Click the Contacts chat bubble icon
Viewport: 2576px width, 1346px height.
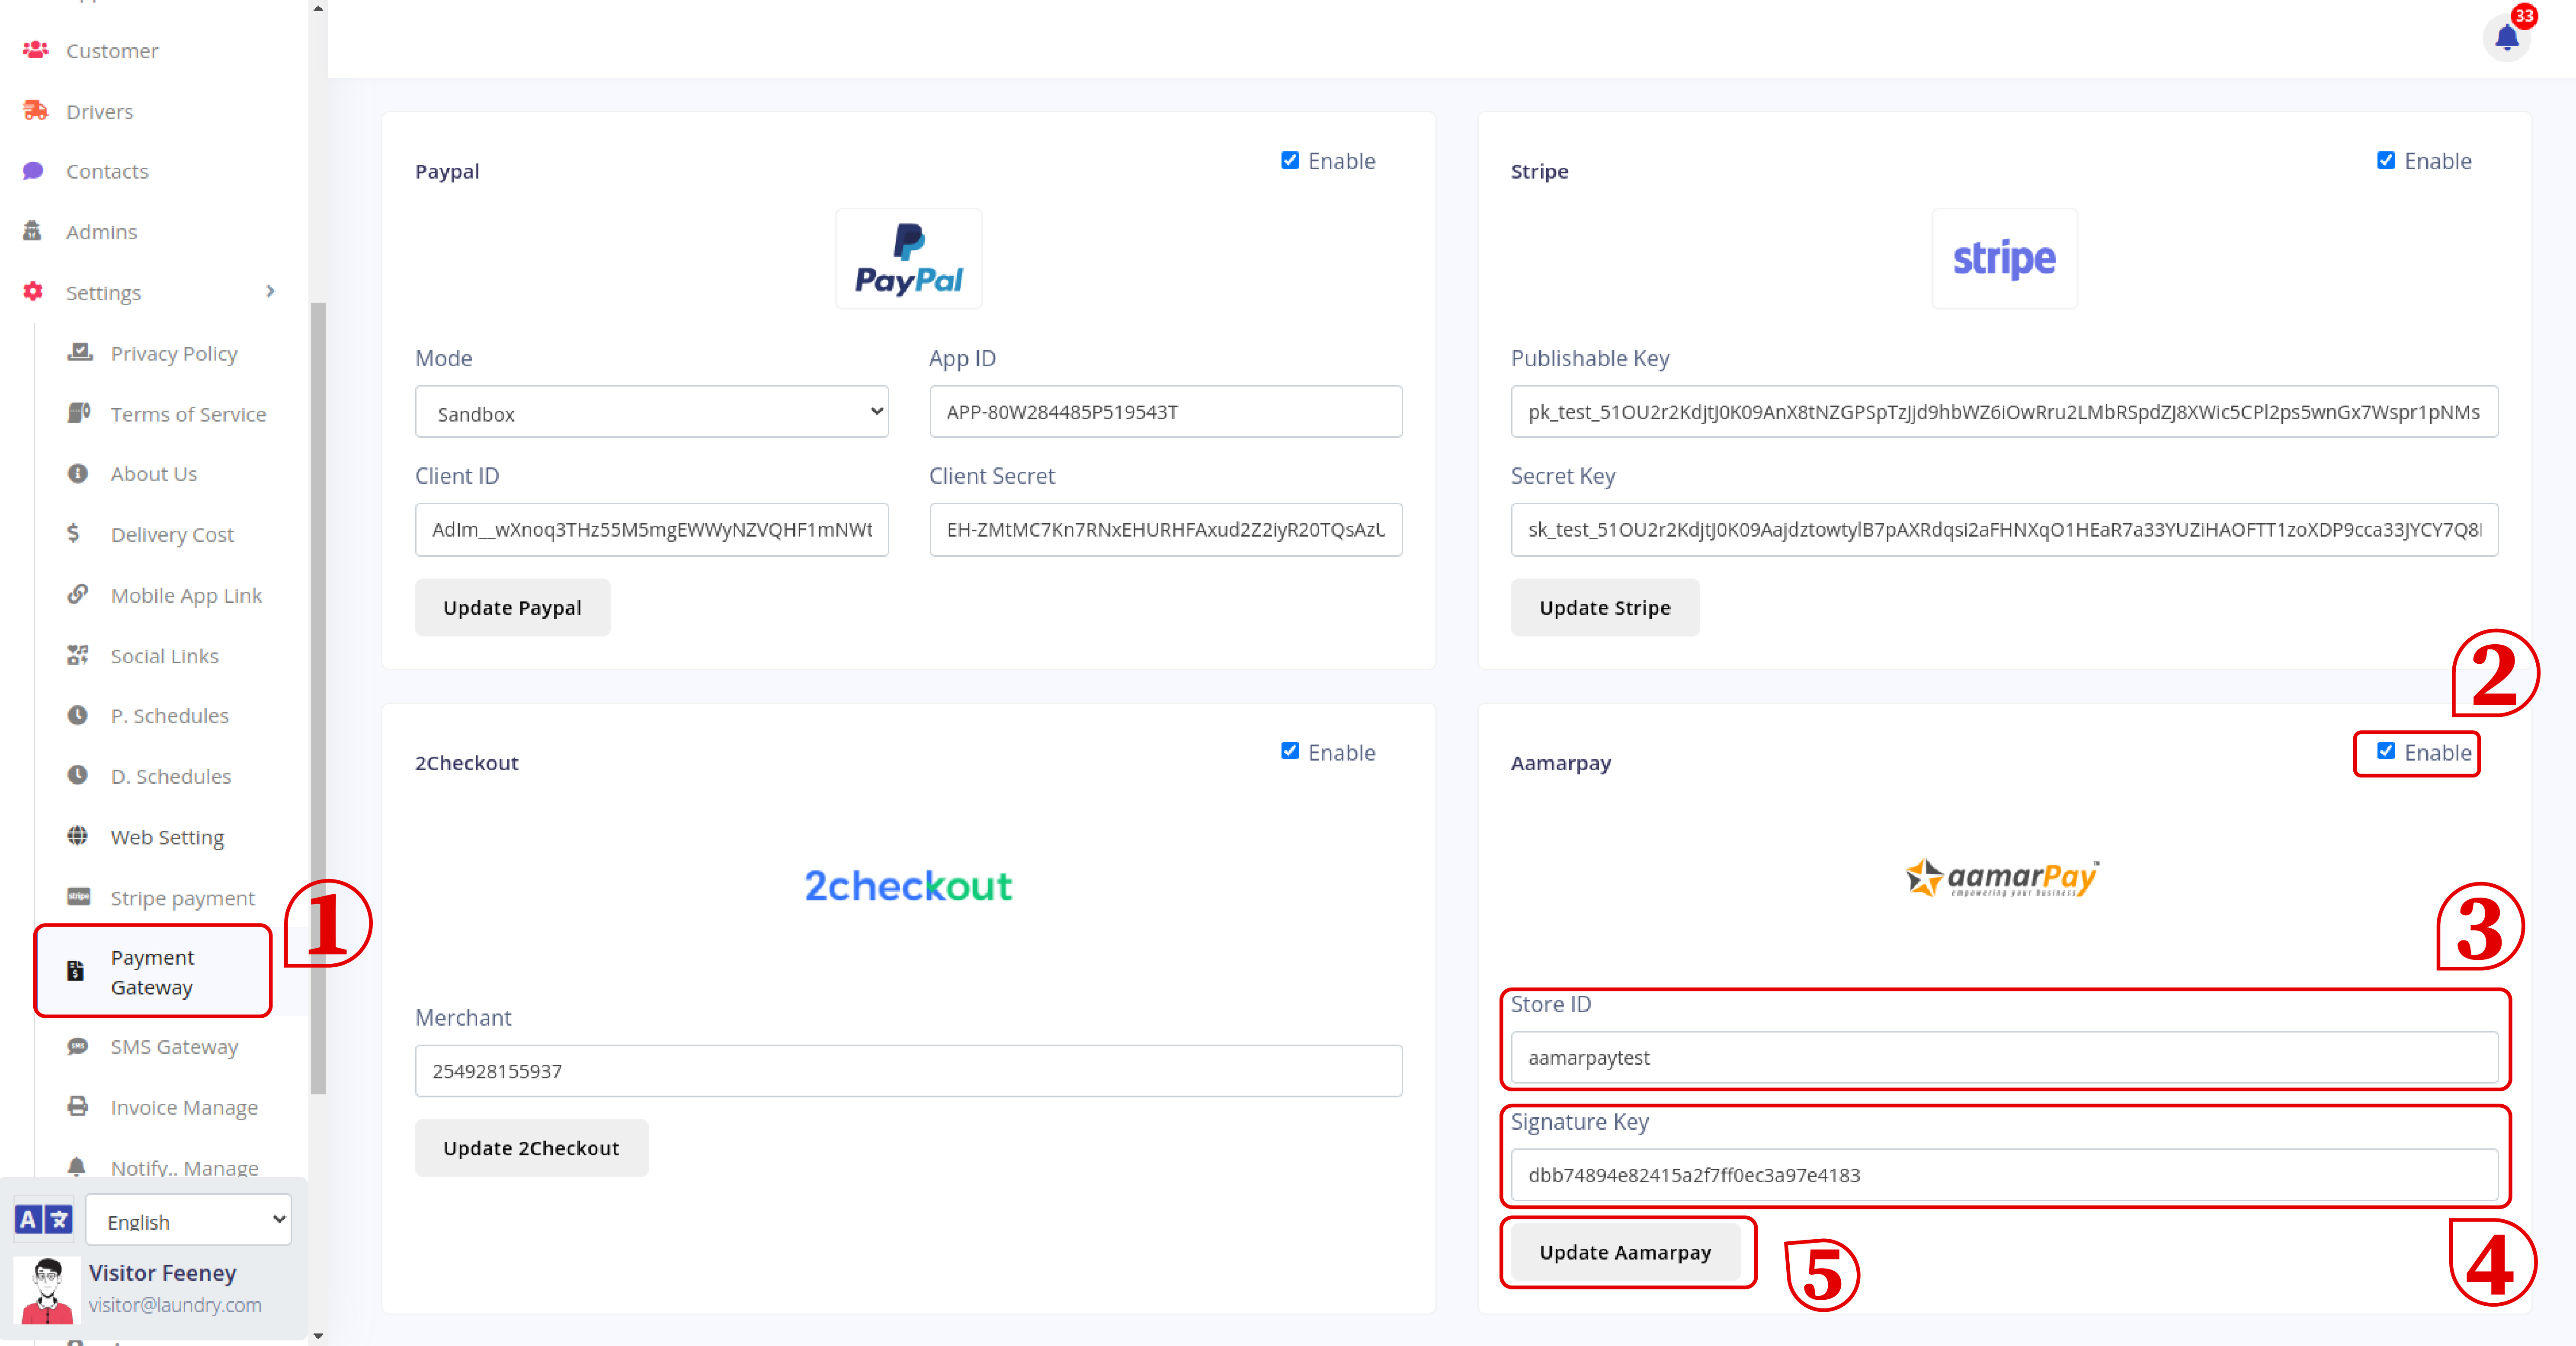[x=33, y=171]
